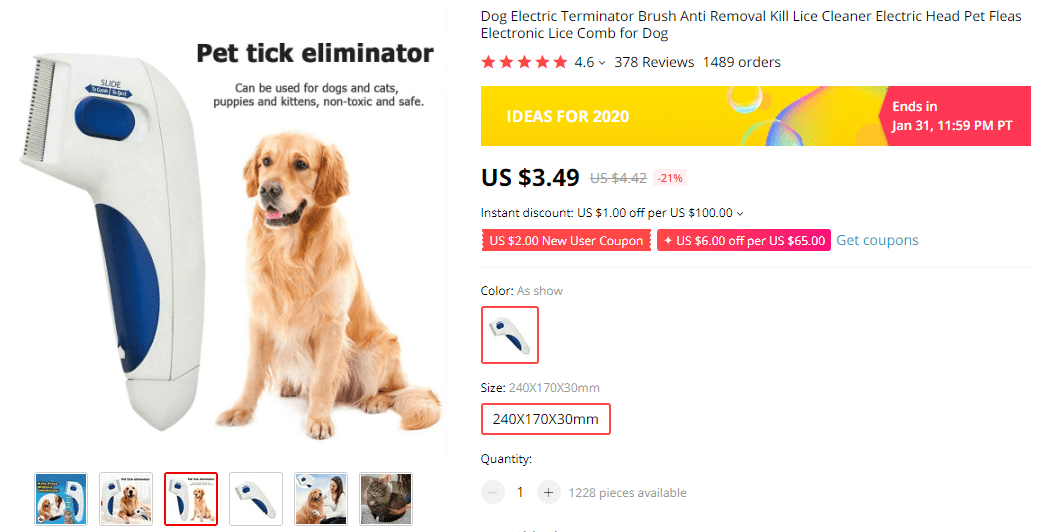
Task: Decrease quantity with the minus button
Action: point(493,492)
